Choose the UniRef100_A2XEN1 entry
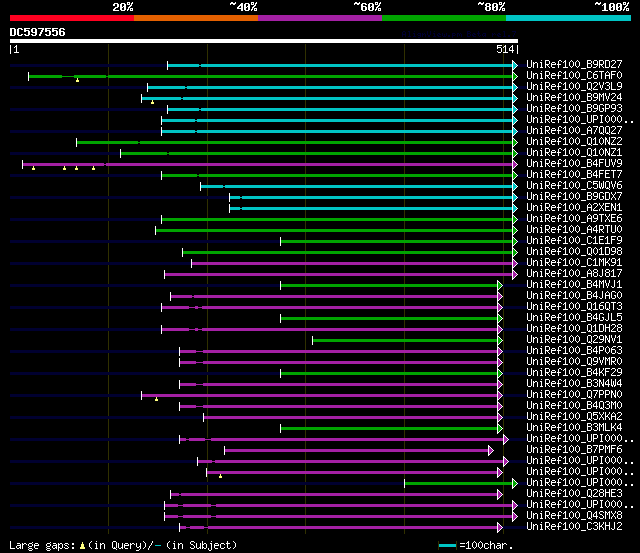 click(x=574, y=207)
